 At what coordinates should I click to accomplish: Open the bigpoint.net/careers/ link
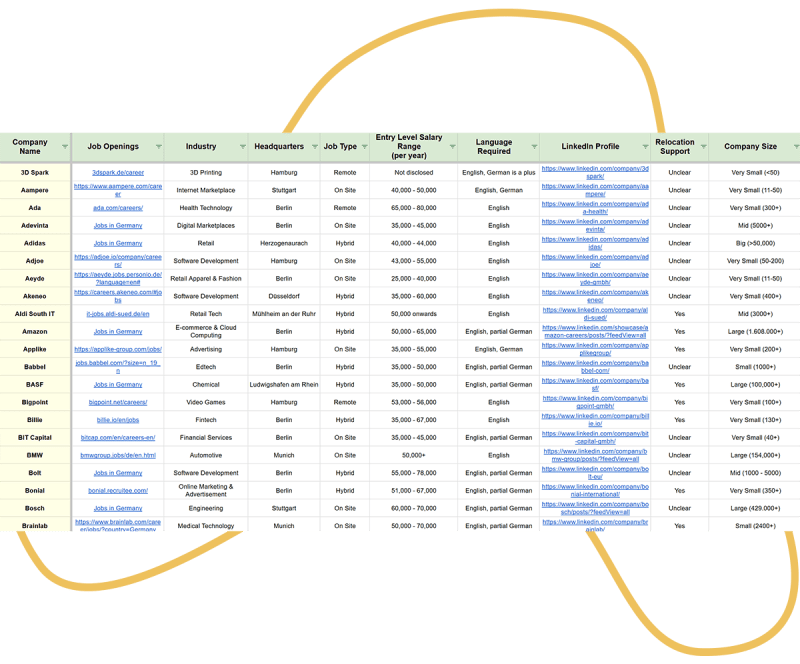pyautogui.click(x=118, y=402)
